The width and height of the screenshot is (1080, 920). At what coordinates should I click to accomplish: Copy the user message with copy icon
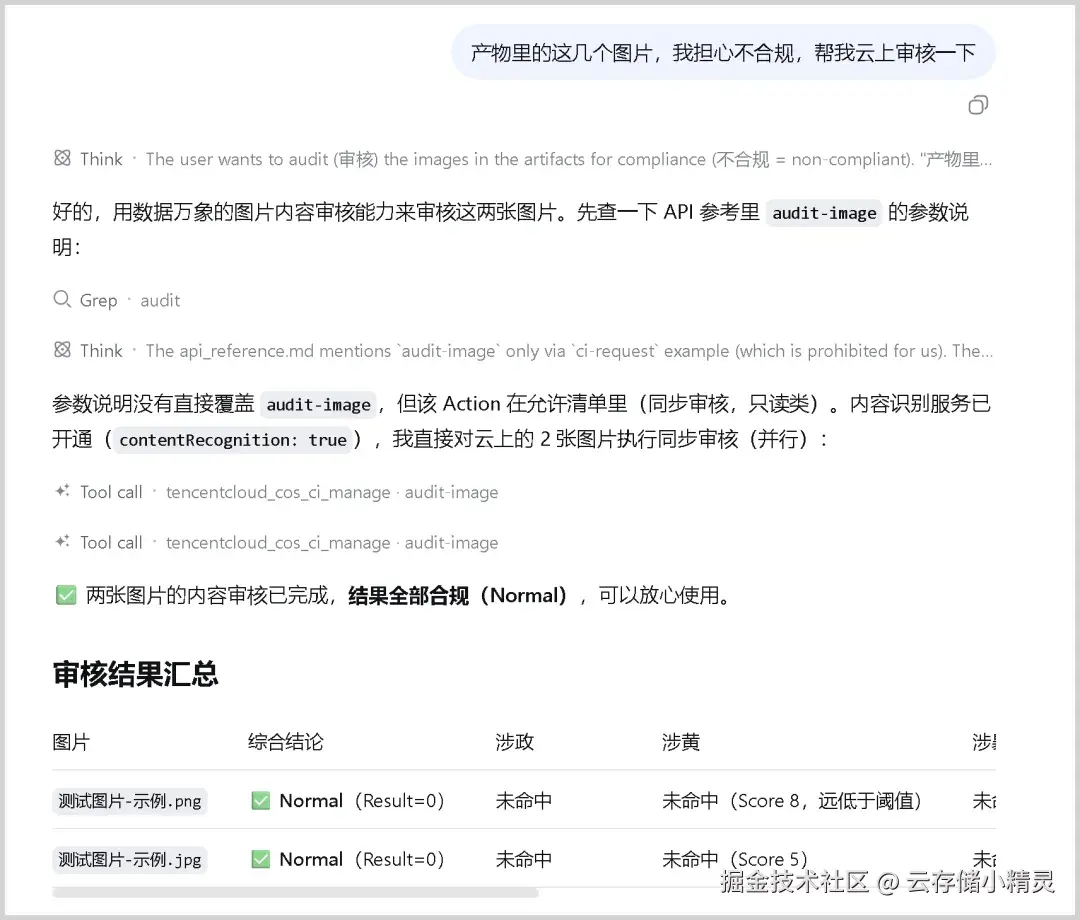978,105
